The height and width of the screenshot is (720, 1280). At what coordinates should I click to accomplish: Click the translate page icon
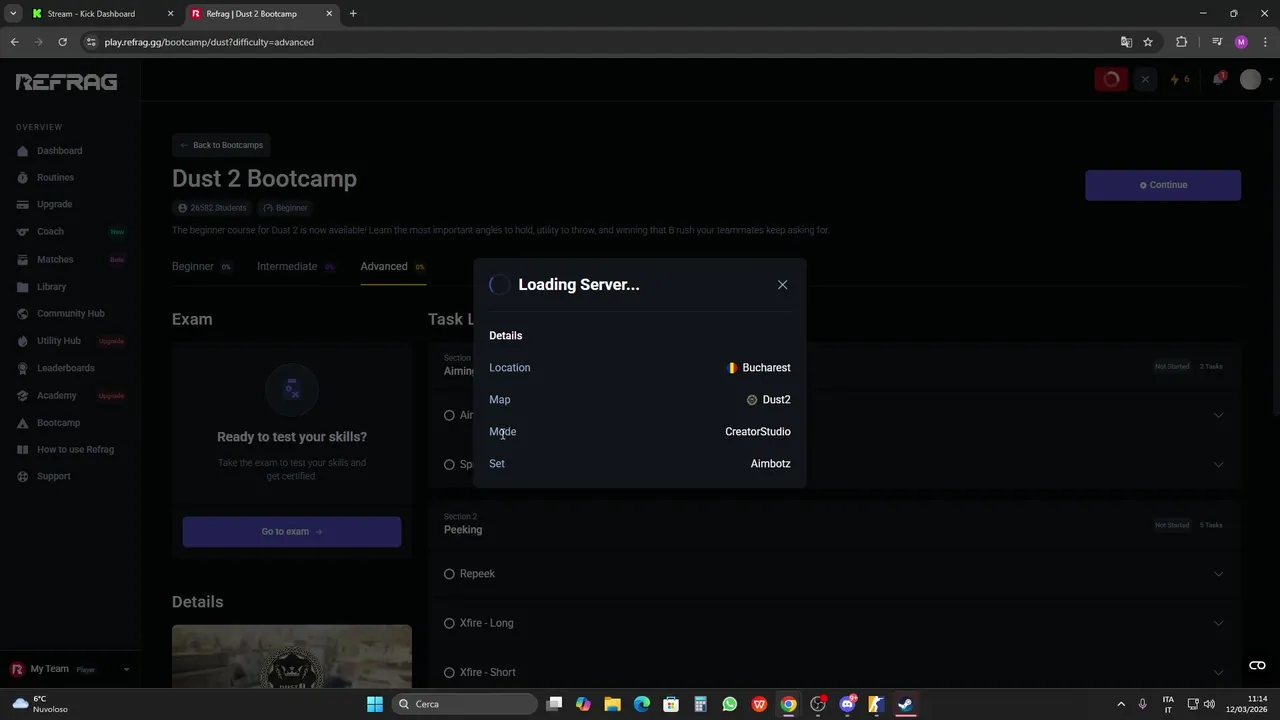coord(1126,42)
